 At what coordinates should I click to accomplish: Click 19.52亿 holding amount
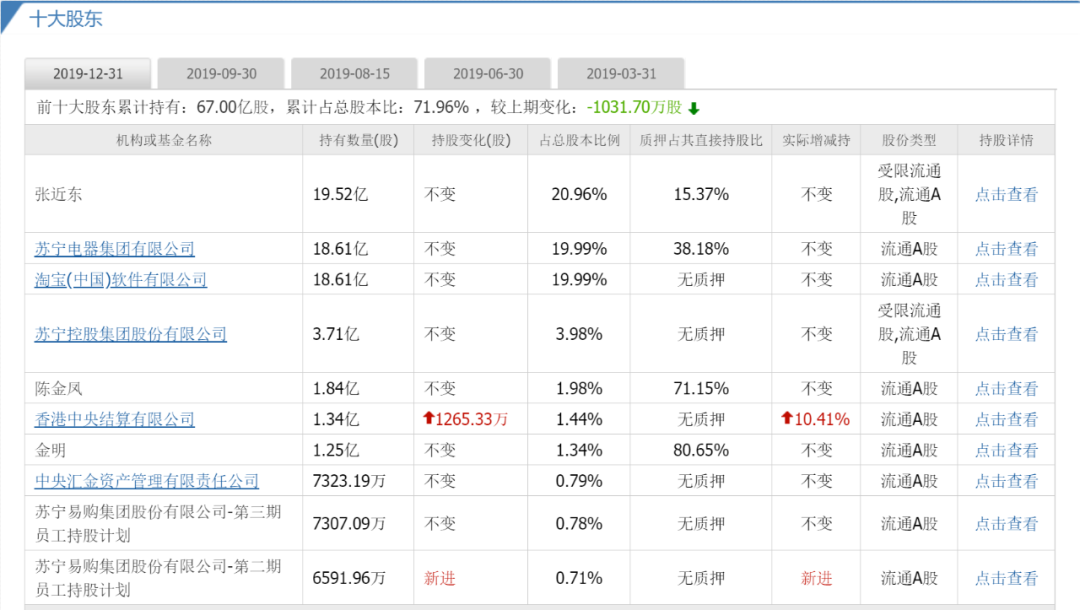(x=340, y=194)
